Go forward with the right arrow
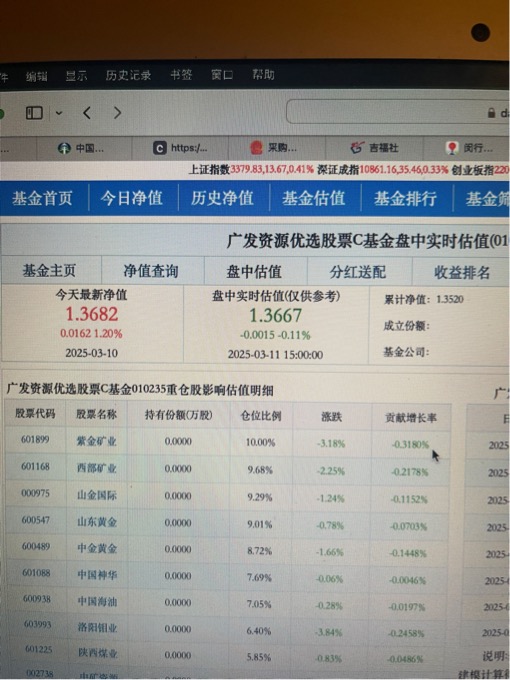The height and width of the screenshot is (680, 510). pyautogui.click(x=117, y=113)
